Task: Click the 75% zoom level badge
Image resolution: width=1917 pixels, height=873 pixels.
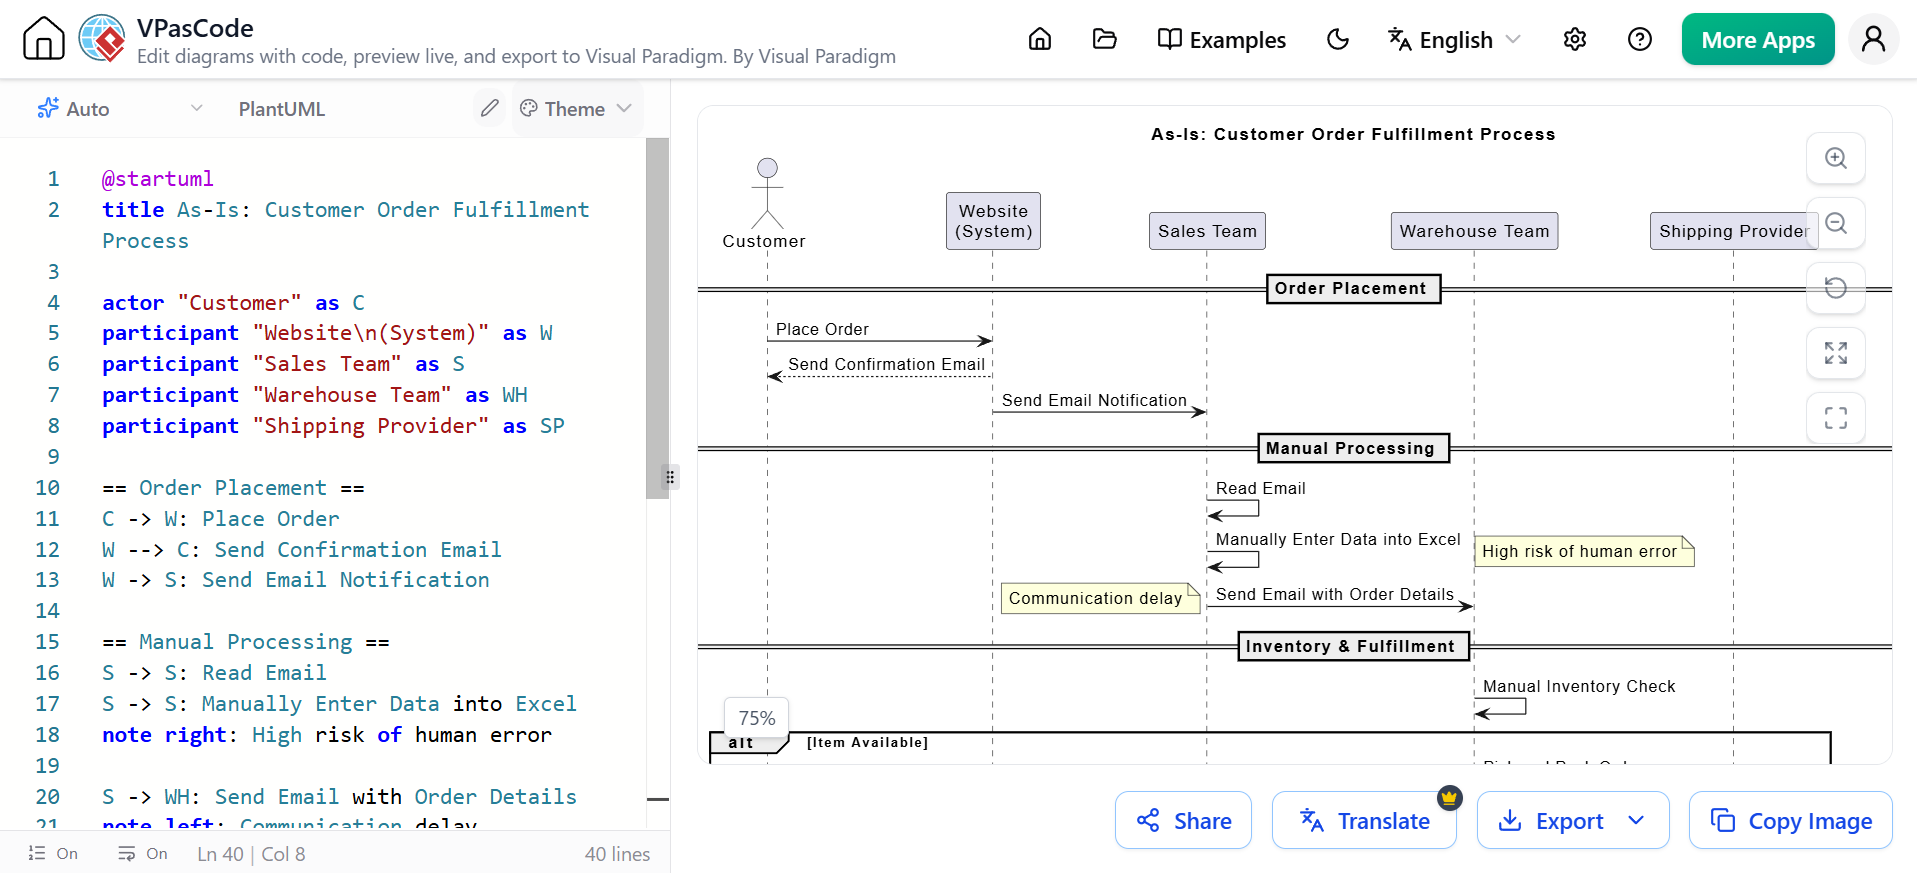Action: click(757, 718)
